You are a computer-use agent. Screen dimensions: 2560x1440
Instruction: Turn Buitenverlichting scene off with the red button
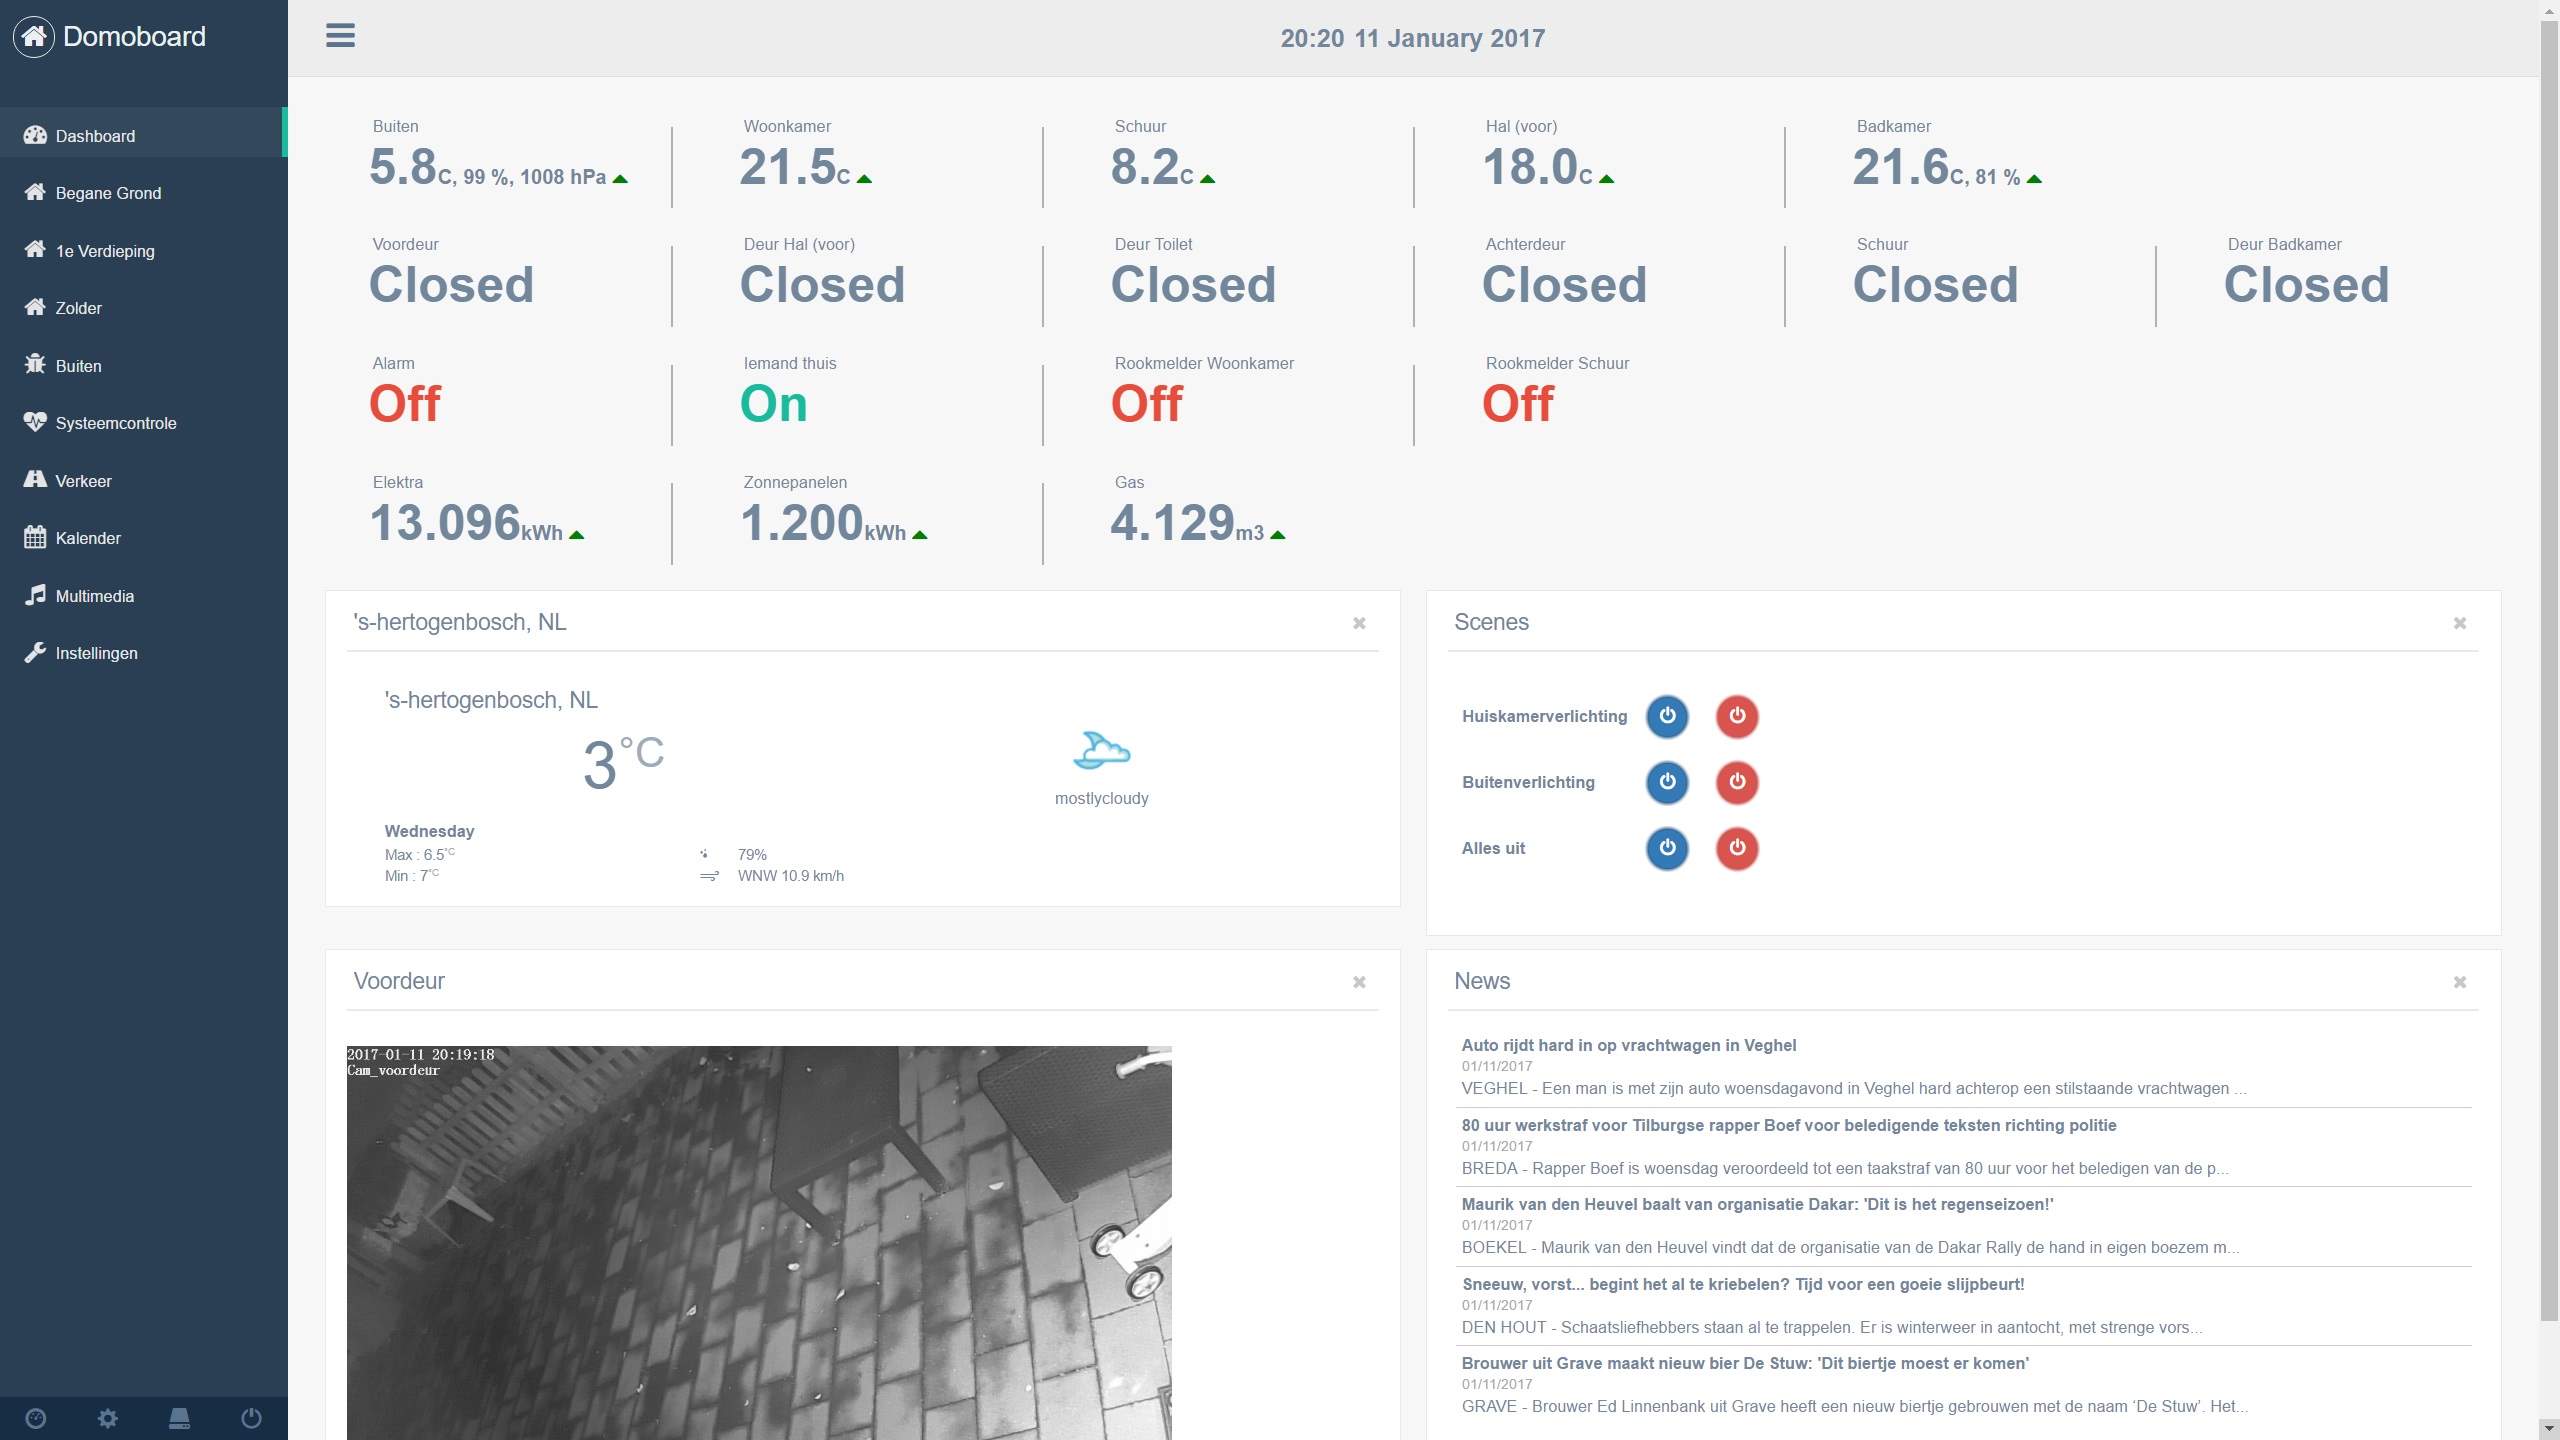point(1737,782)
